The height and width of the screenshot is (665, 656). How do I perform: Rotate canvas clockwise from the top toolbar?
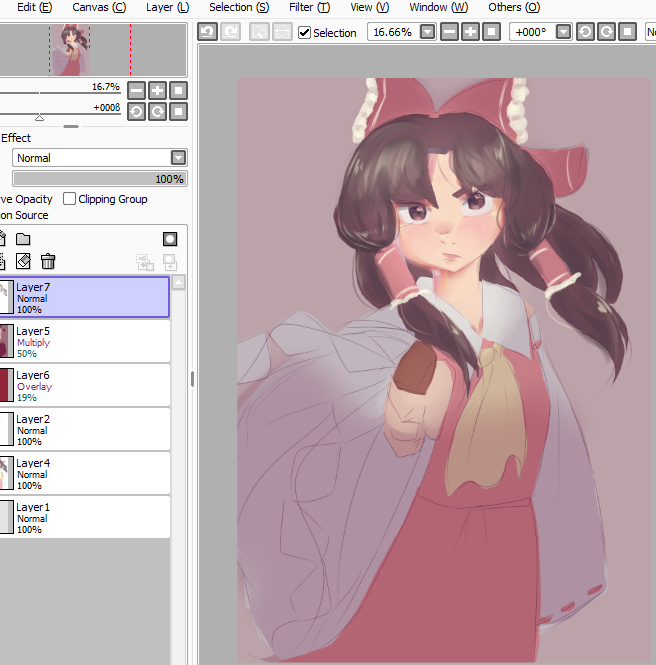[606, 32]
